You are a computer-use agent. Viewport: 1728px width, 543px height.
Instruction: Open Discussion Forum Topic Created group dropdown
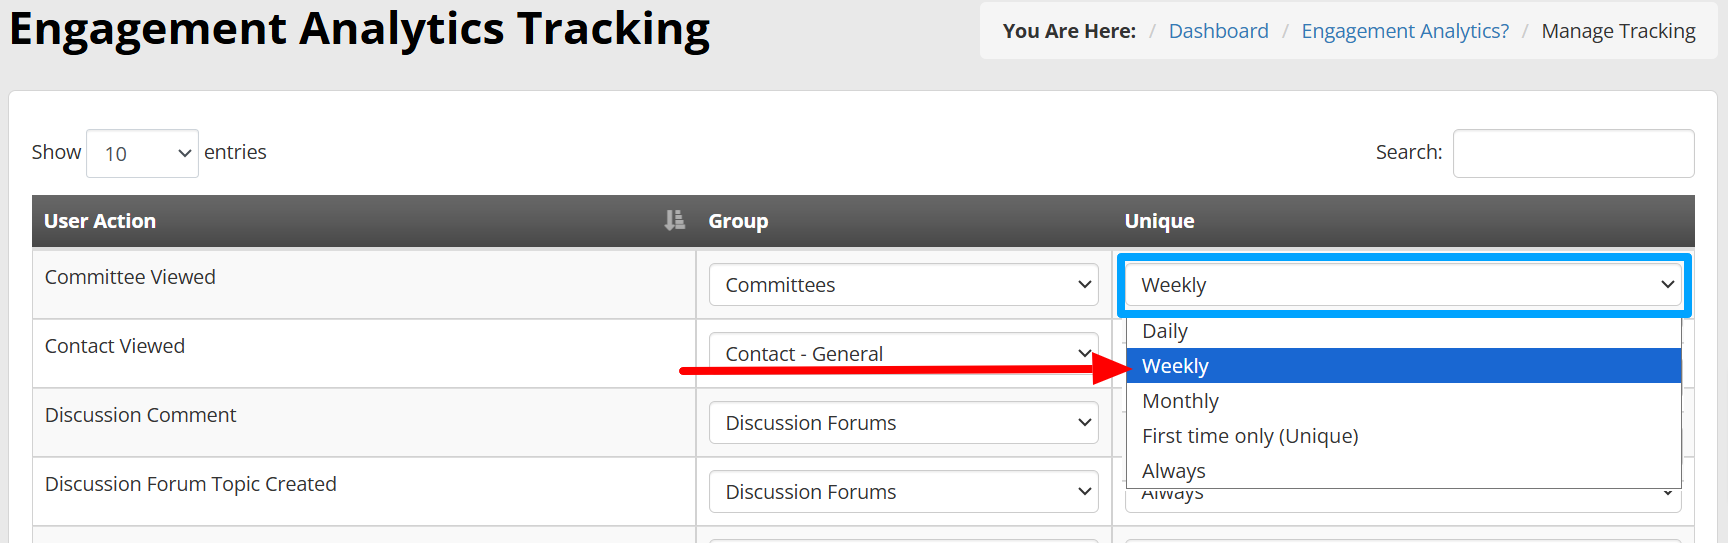point(904,492)
